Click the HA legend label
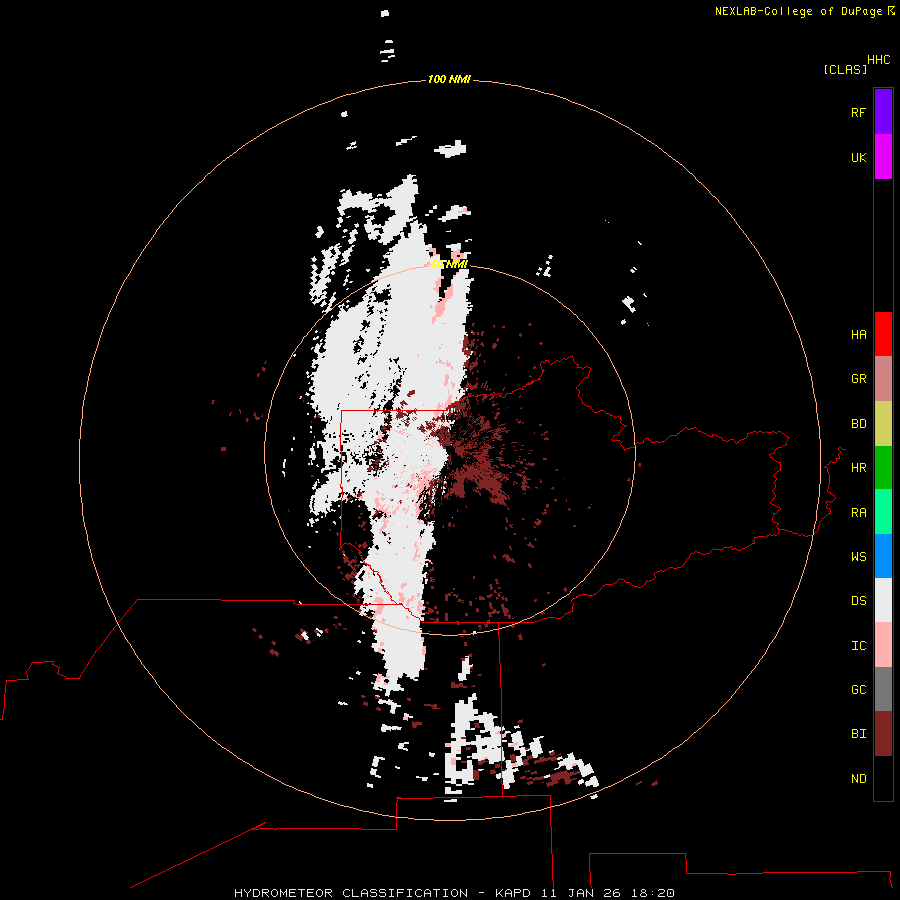This screenshot has width=900, height=900. pos(858,335)
